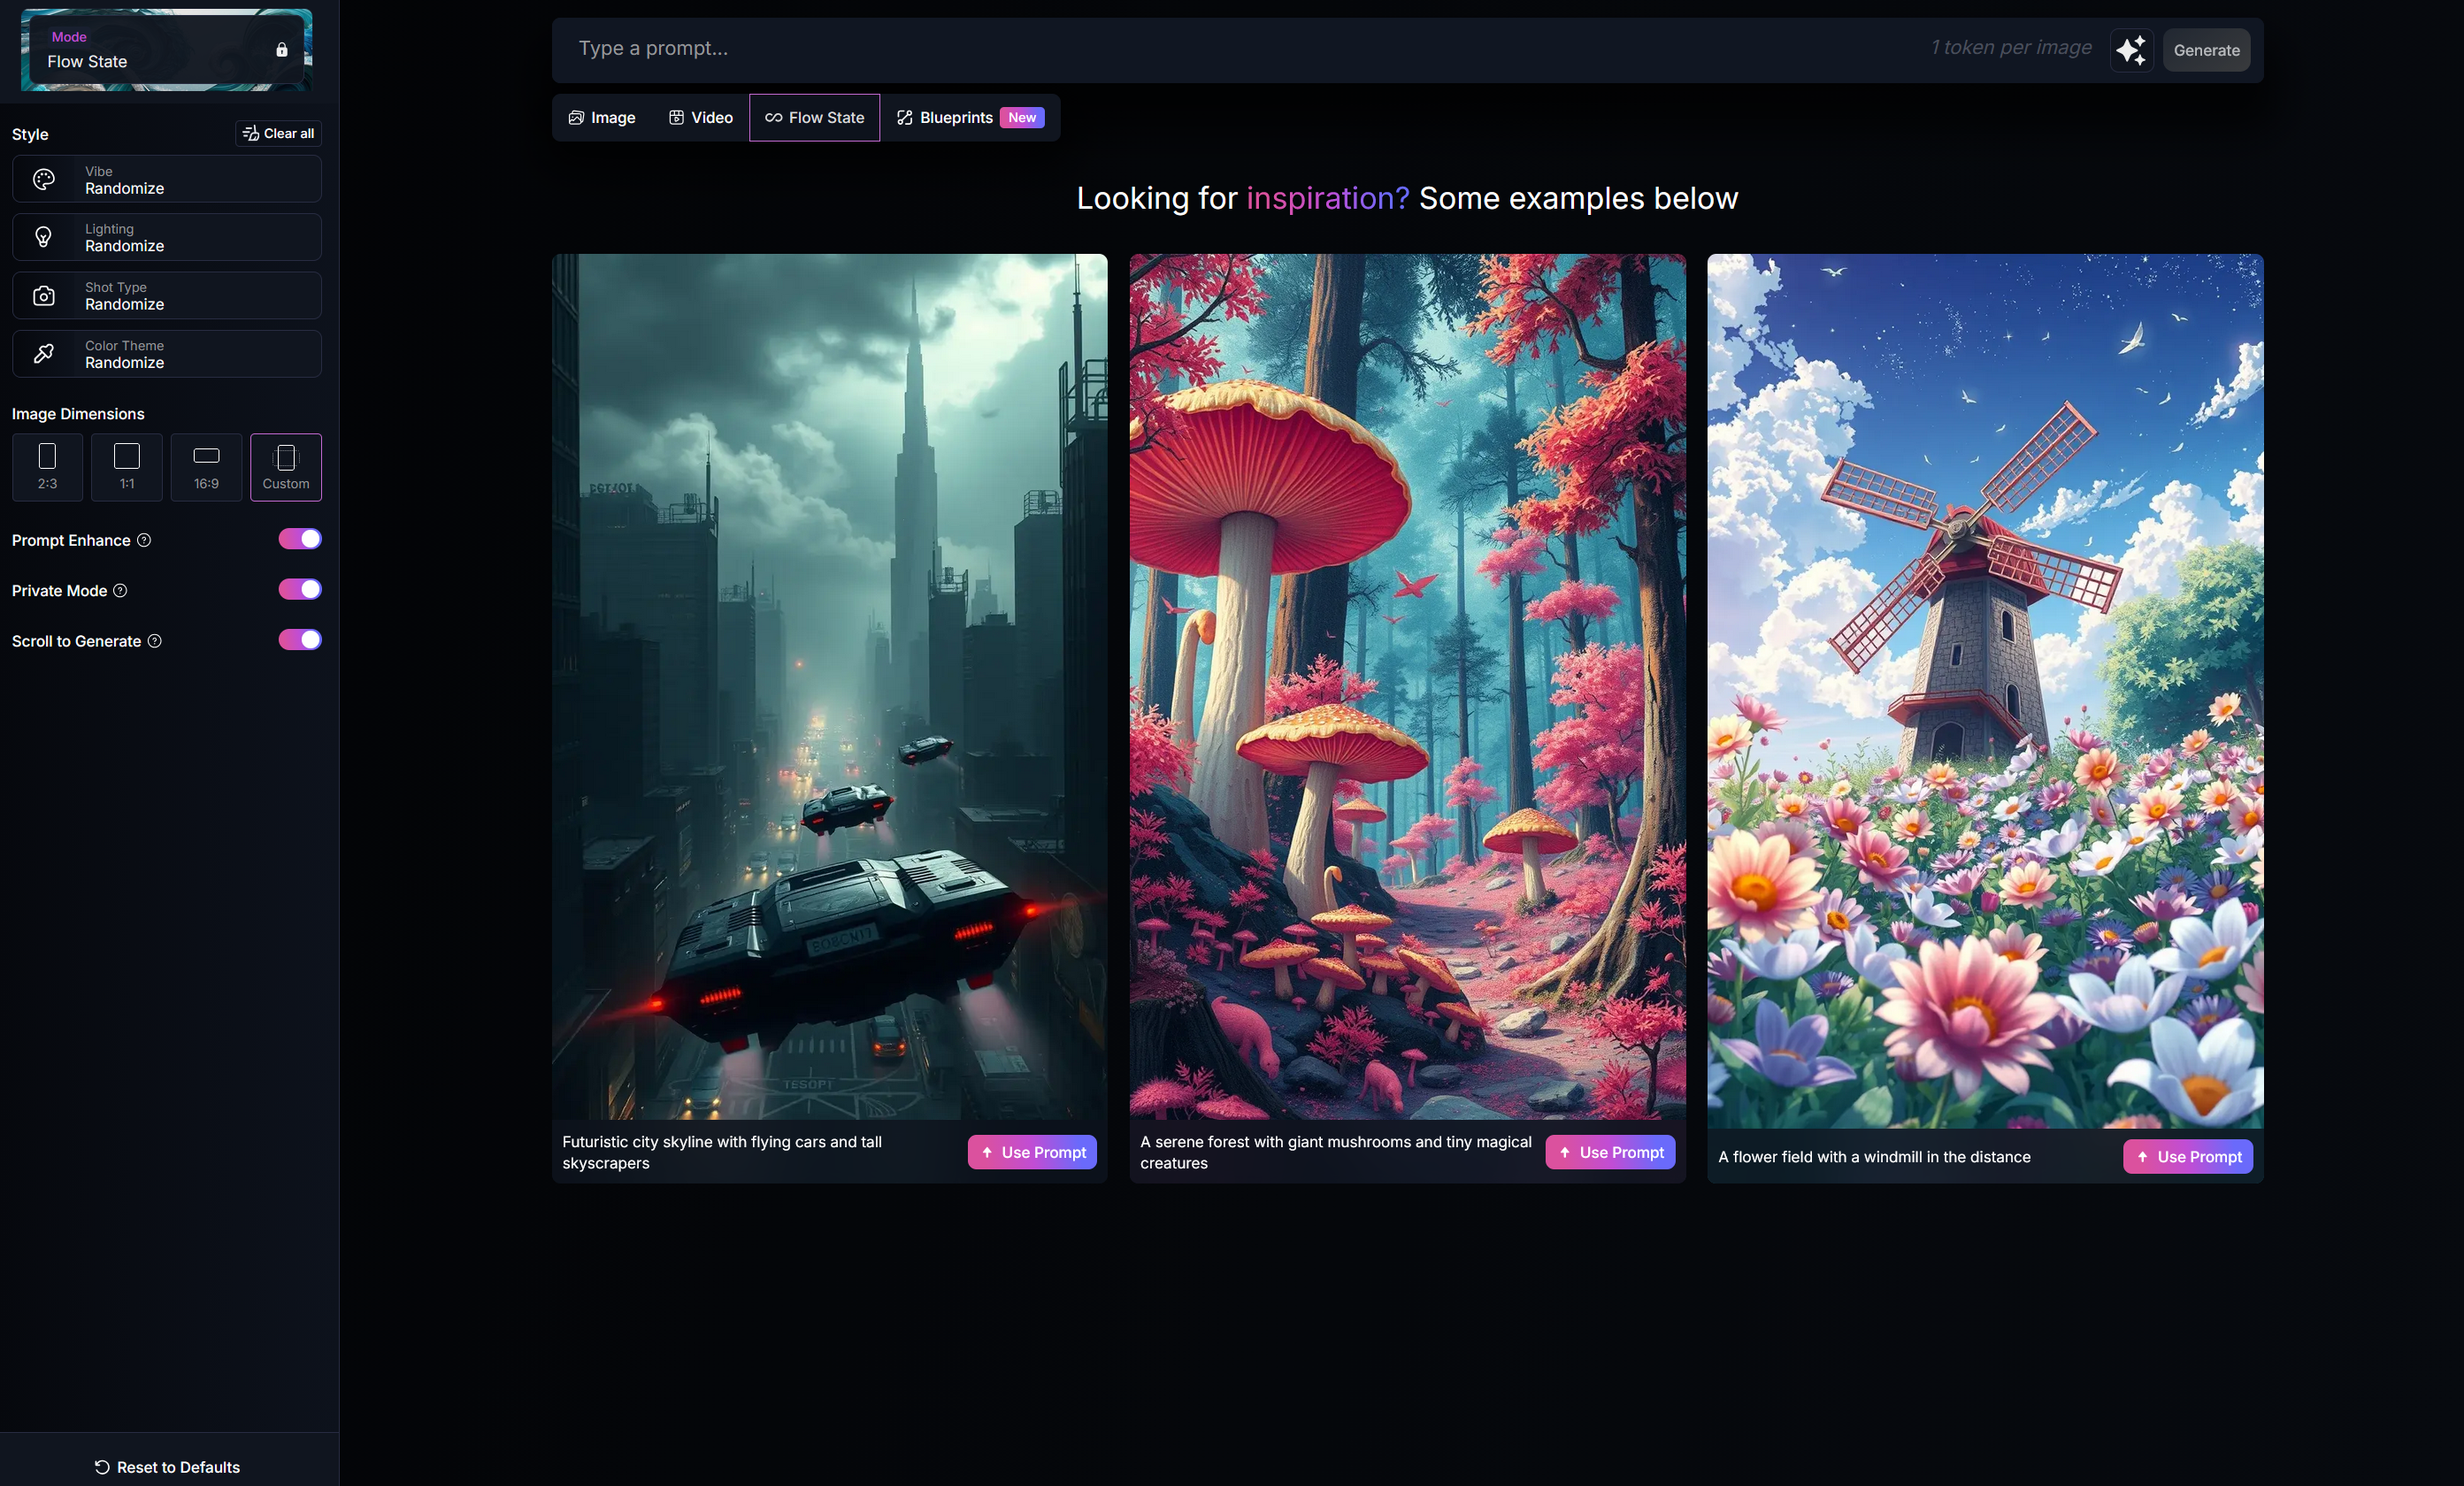The height and width of the screenshot is (1486, 2464).
Task: Open the Lighting style selector
Action: click(x=167, y=238)
